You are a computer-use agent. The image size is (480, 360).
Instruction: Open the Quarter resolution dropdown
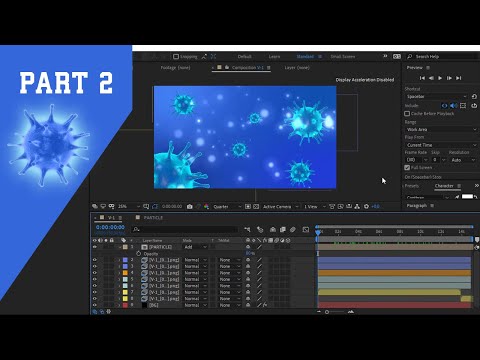227,207
